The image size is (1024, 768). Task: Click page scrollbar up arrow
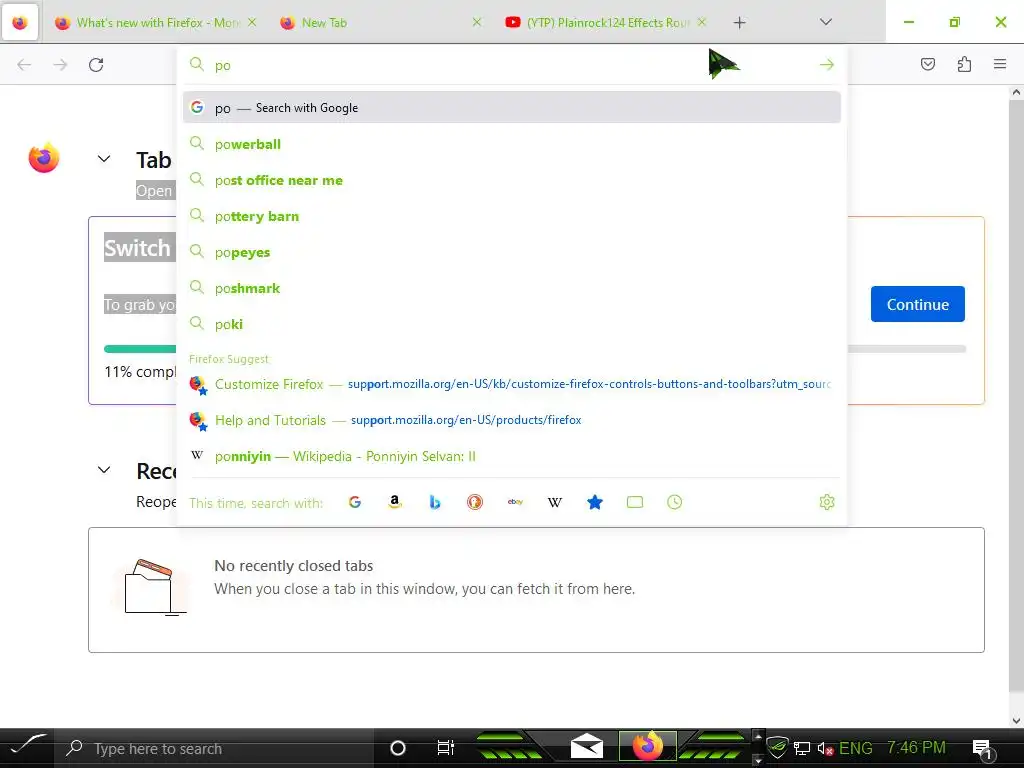click(x=1016, y=93)
